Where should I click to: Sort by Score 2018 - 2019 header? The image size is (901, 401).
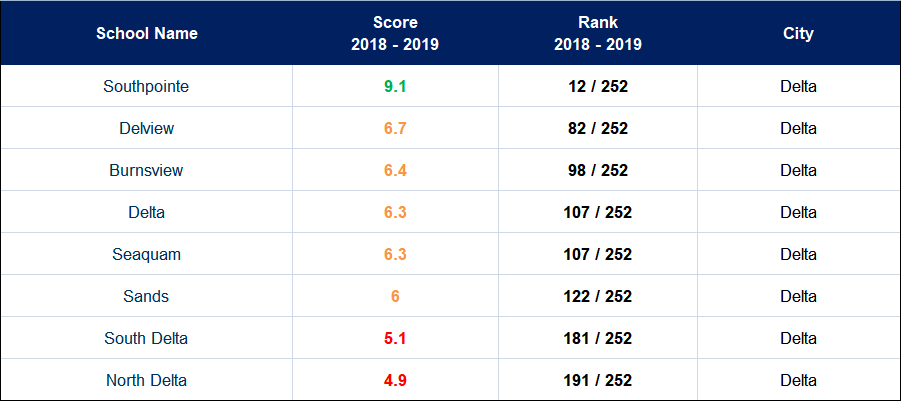pyautogui.click(x=395, y=33)
